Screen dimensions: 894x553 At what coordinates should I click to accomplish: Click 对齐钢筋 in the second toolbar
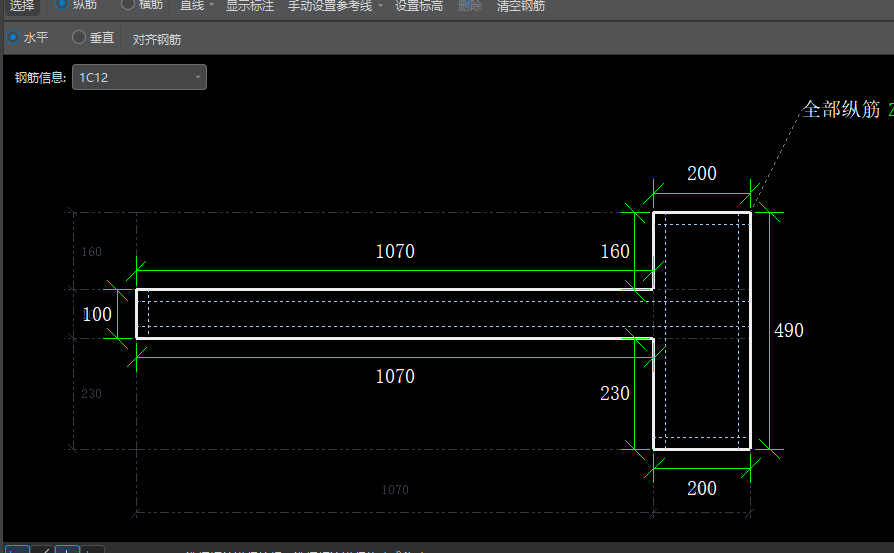click(x=157, y=39)
